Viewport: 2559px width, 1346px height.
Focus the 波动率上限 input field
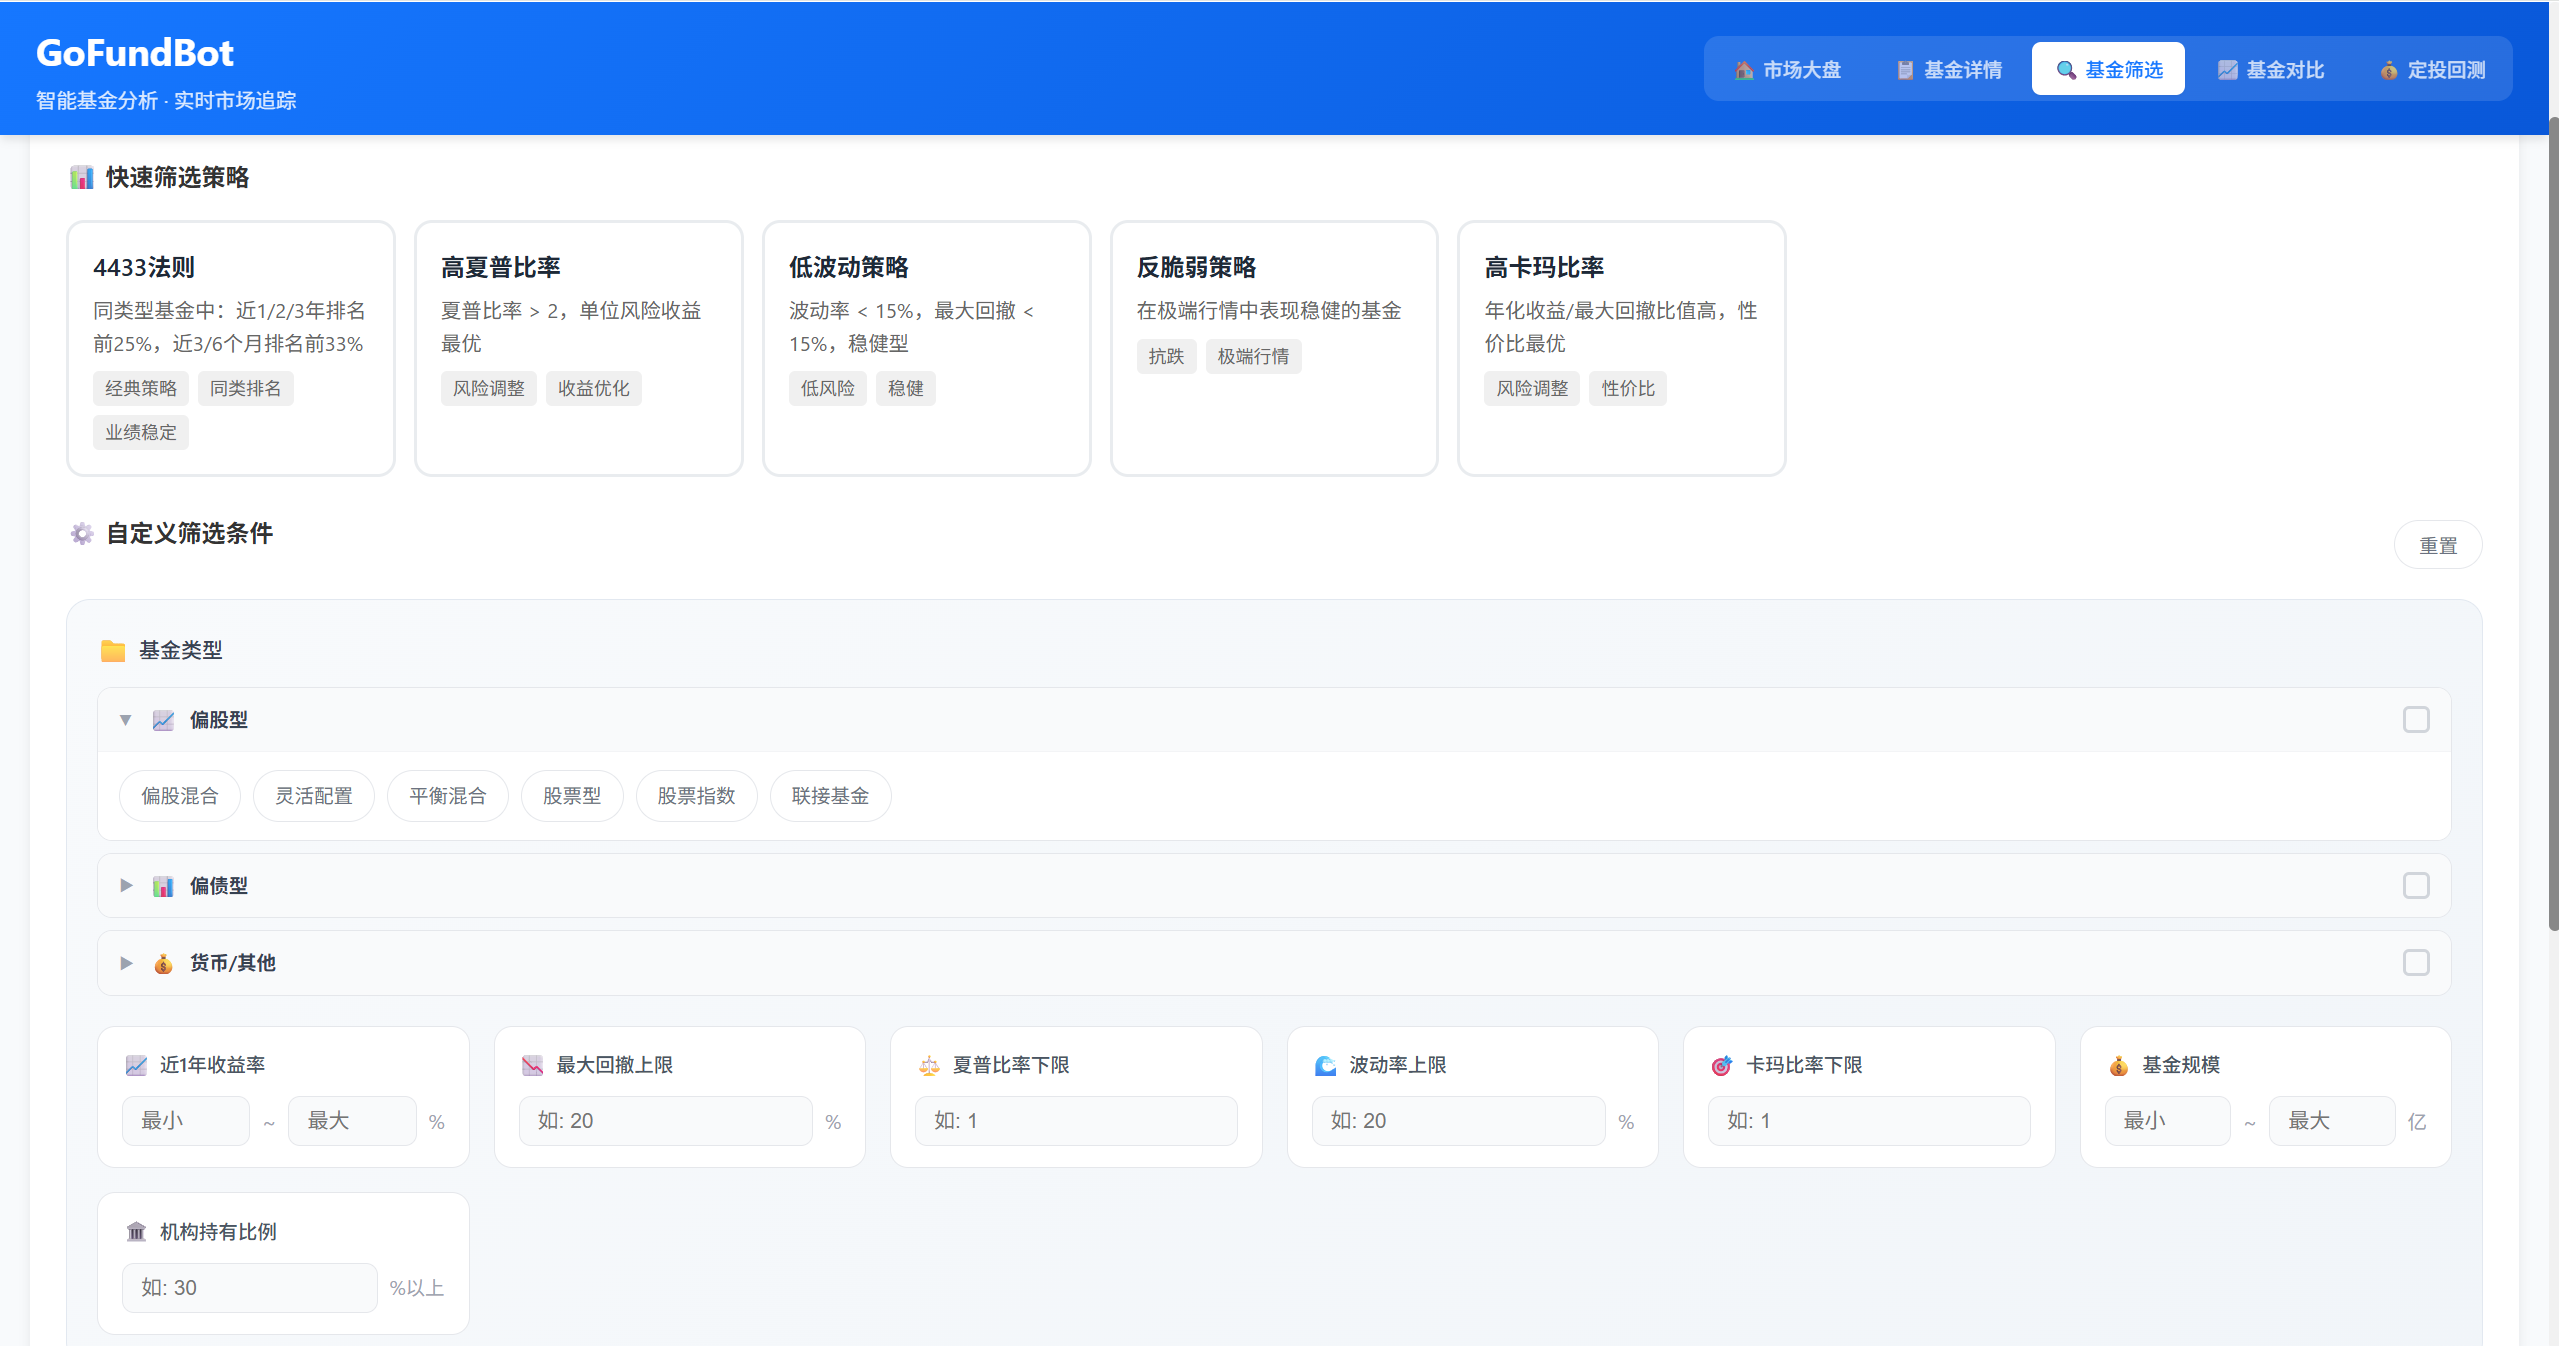coord(1459,1121)
